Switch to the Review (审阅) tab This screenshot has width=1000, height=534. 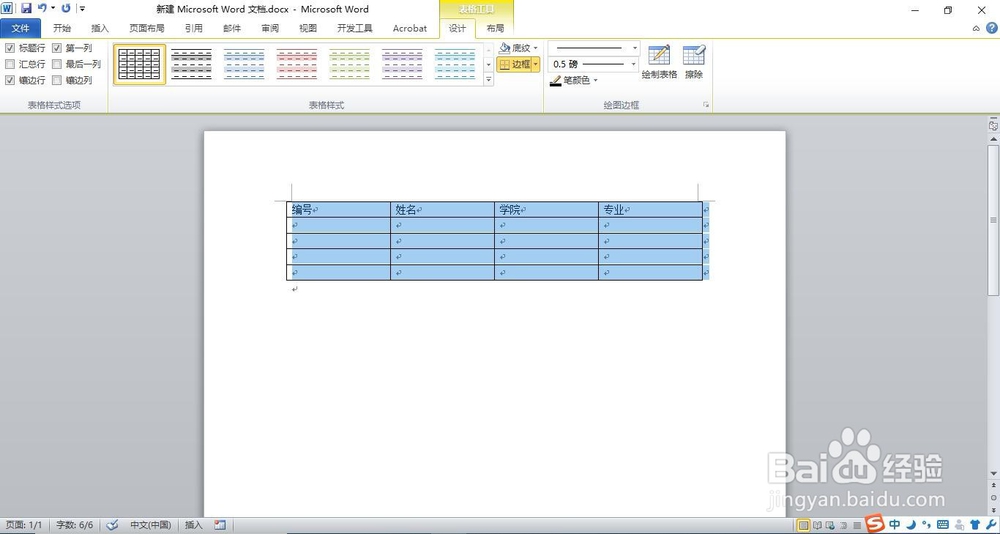click(270, 28)
